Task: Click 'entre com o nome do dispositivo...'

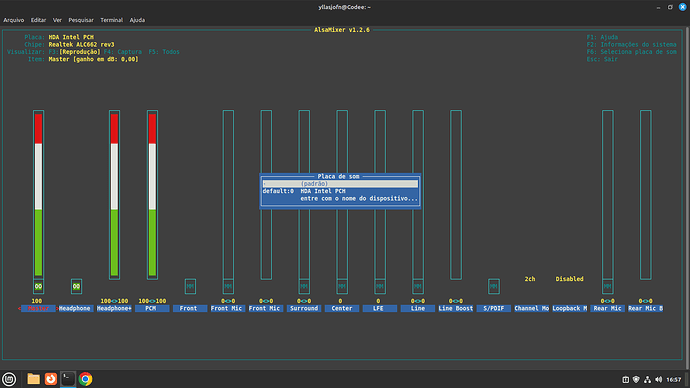Action: (x=359, y=198)
